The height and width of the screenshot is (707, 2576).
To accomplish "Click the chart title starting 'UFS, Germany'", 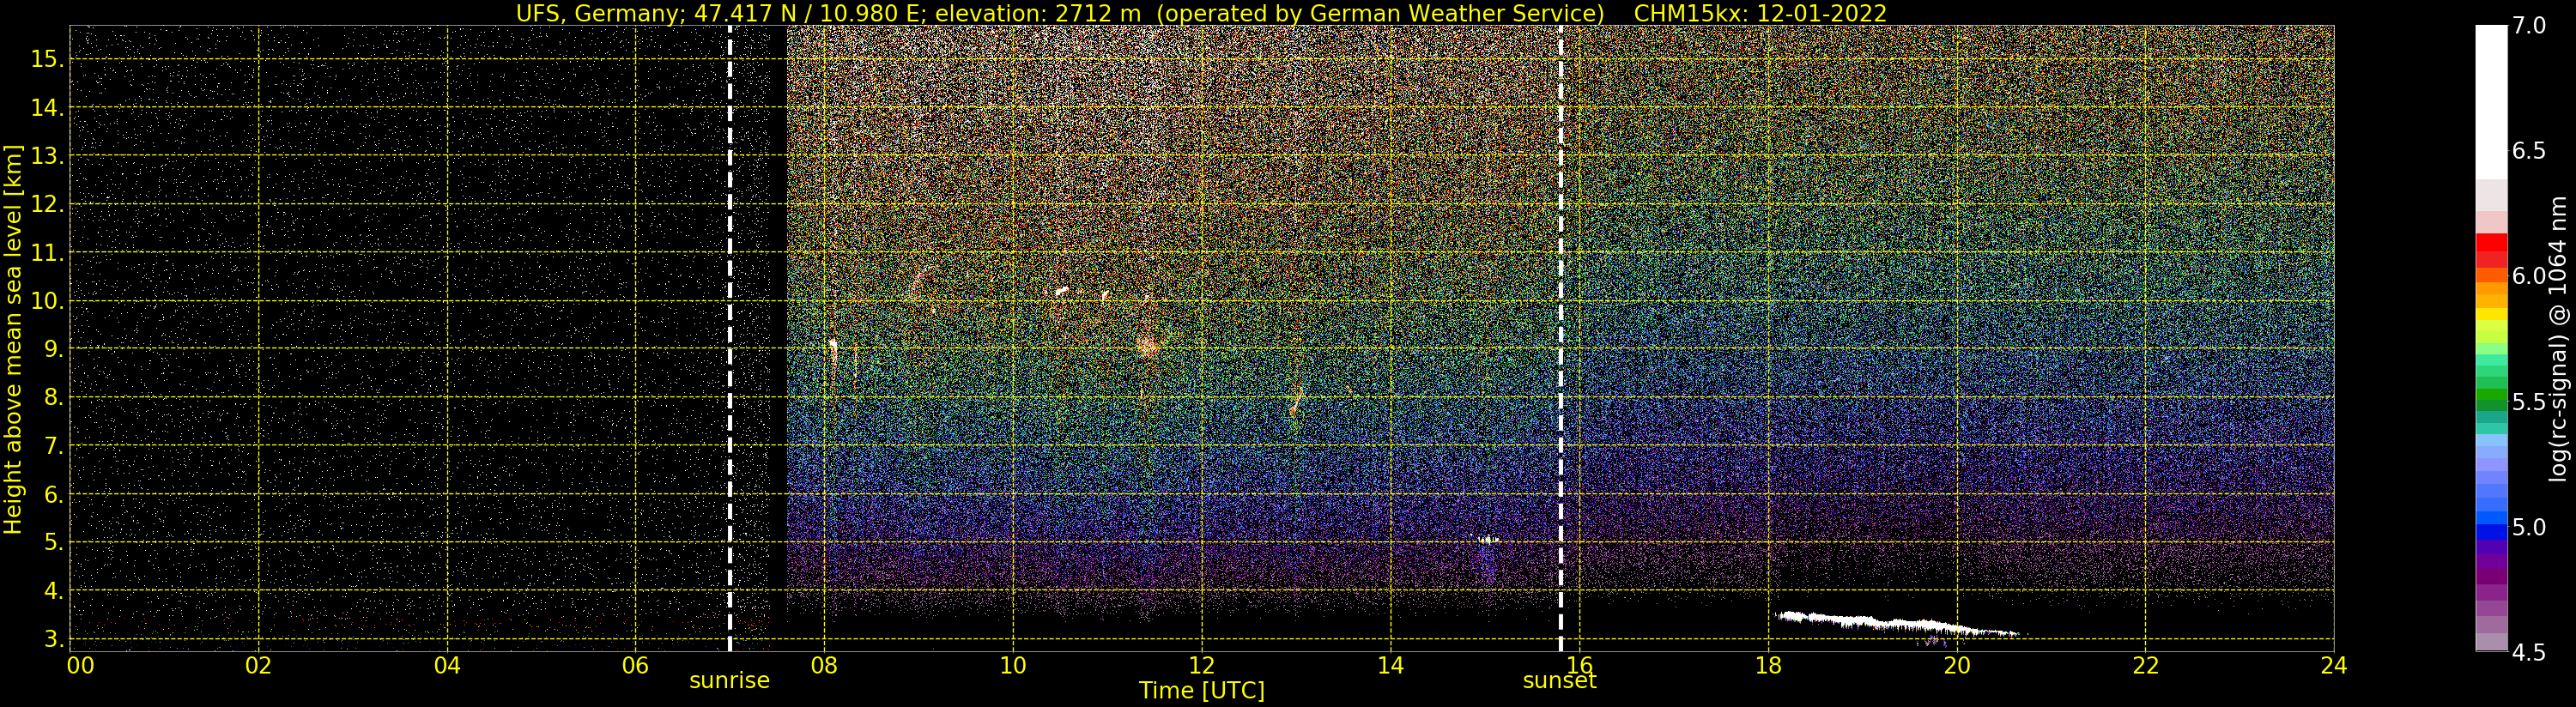I will (1201, 13).
